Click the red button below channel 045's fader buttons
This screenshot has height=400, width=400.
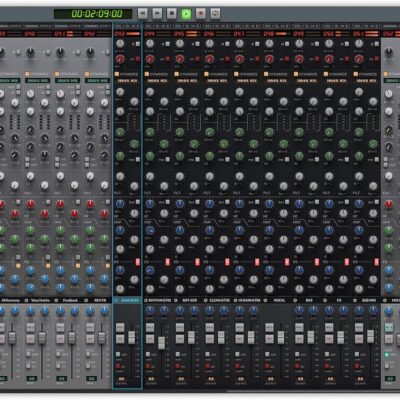point(178,366)
